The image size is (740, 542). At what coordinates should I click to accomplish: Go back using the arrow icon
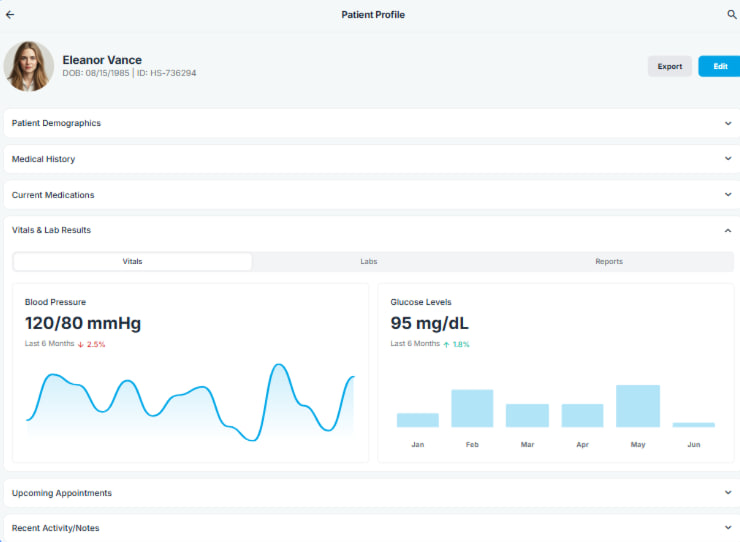pos(10,15)
